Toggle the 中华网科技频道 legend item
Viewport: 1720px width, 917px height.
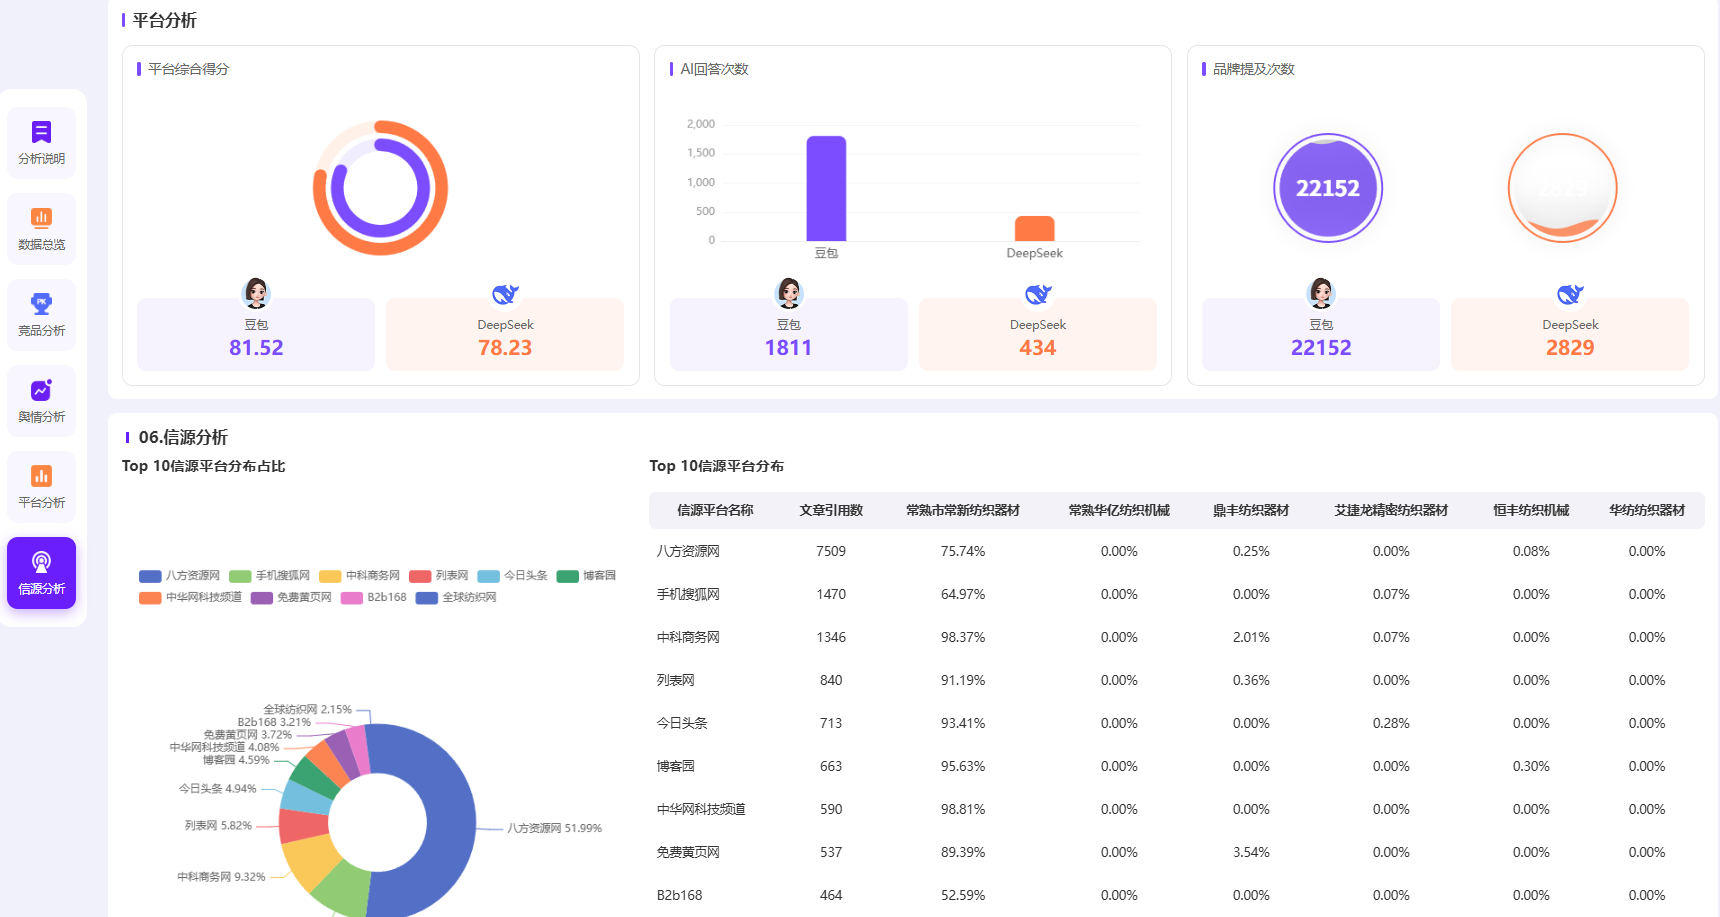tap(191, 598)
